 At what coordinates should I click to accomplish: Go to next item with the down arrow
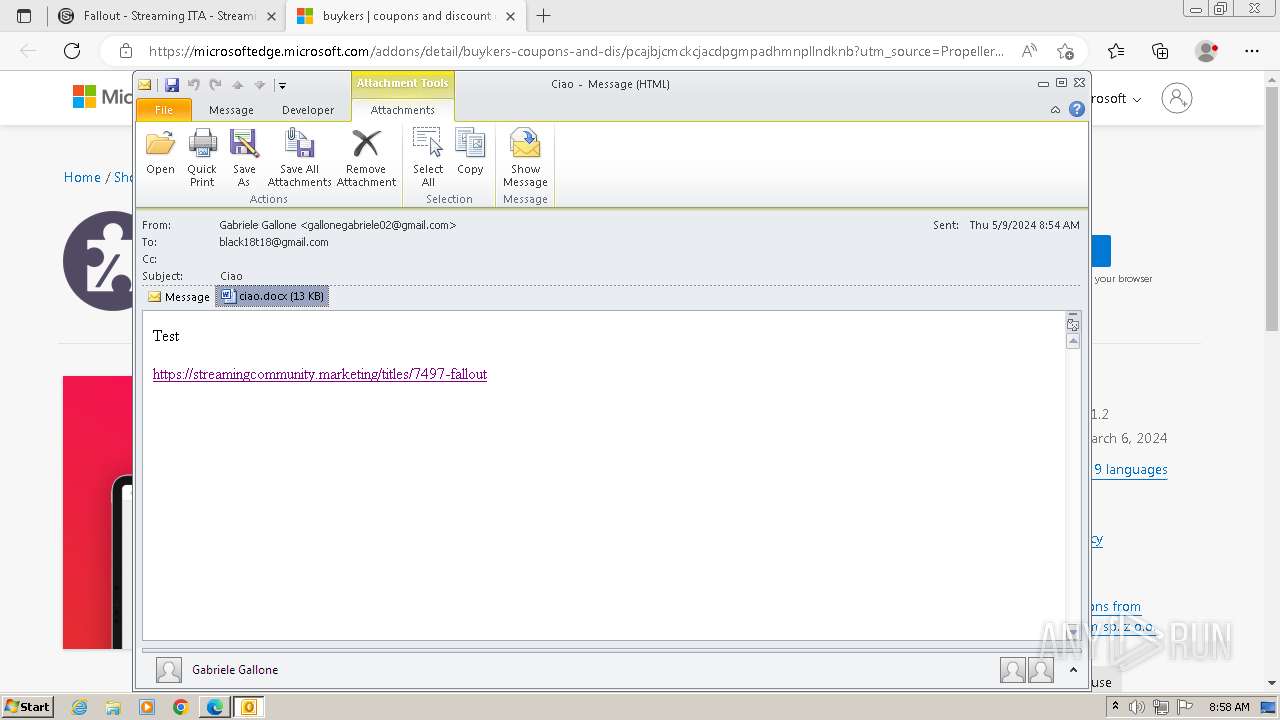[x=259, y=85]
